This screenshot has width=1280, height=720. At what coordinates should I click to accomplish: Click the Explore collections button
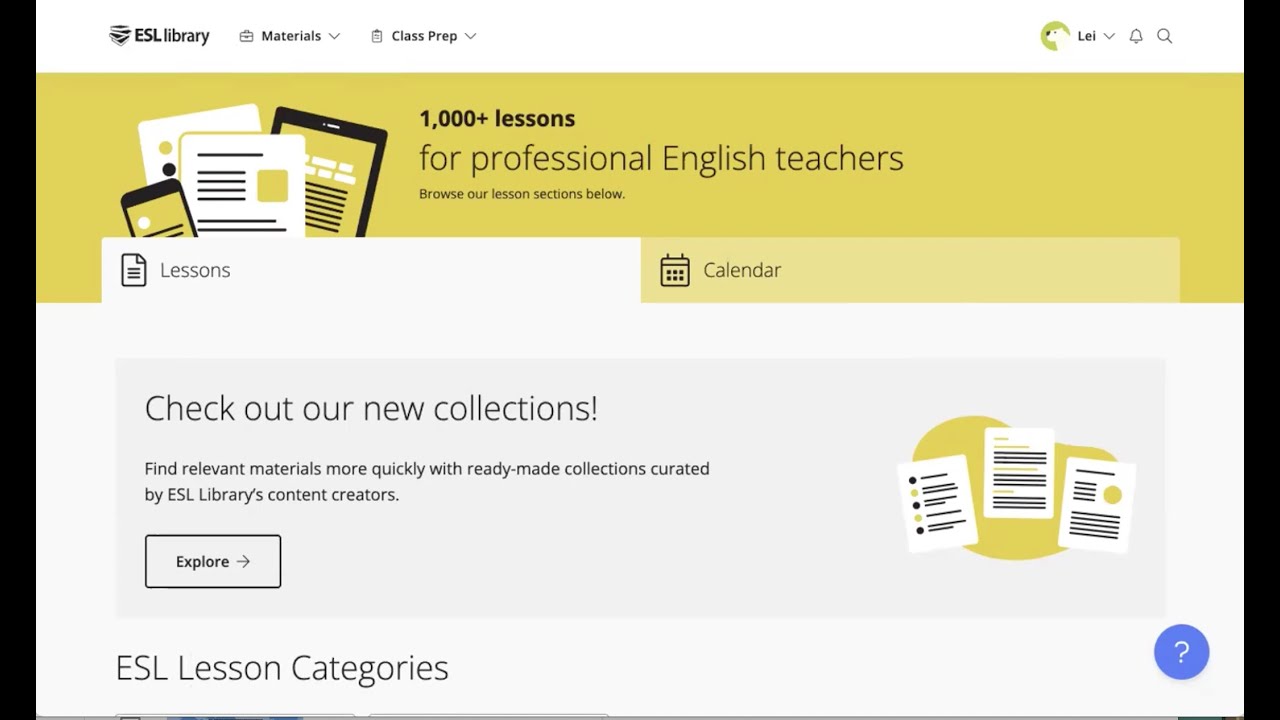[x=213, y=561]
